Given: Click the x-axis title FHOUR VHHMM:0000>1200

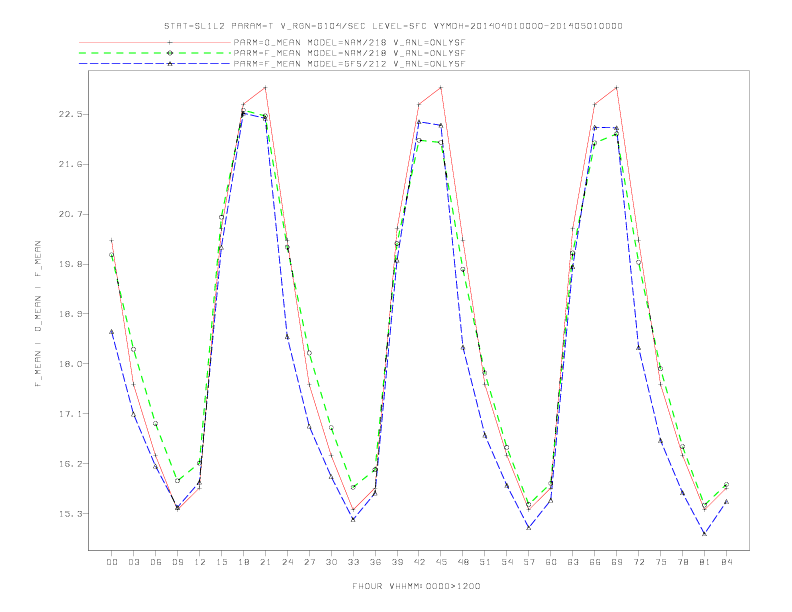Looking at the screenshot, I should (x=416, y=586).
